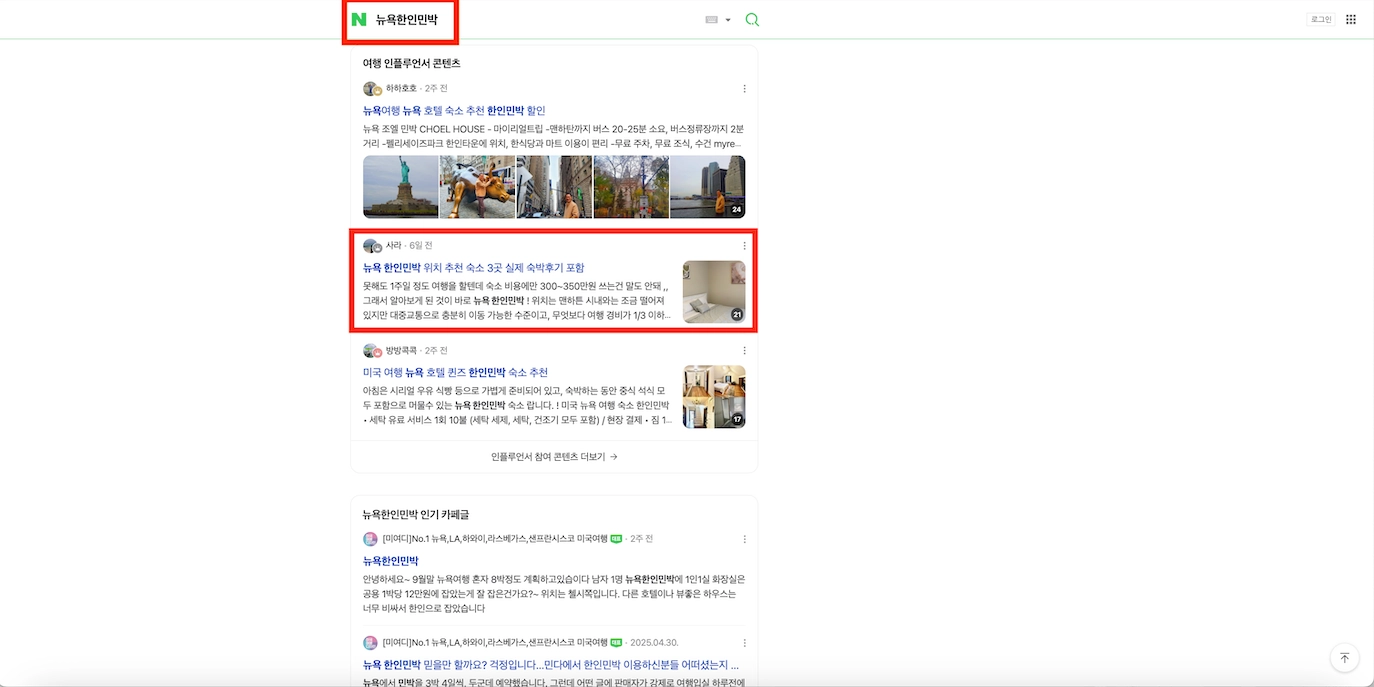The width and height of the screenshot is (1374, 687).
Task: Open the room collage thumbnail showing 17
Action: [714, 397]
